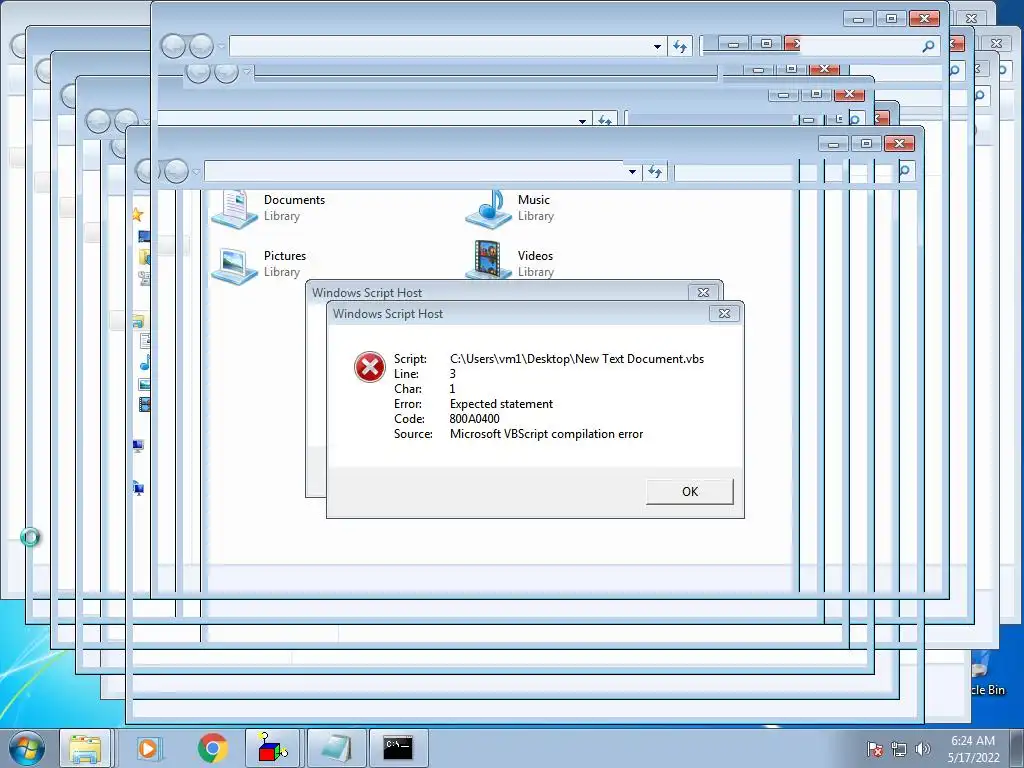Open the Videos library
Image resolution: width=1024 pixels, height=768 pixels.
(510, 261)
